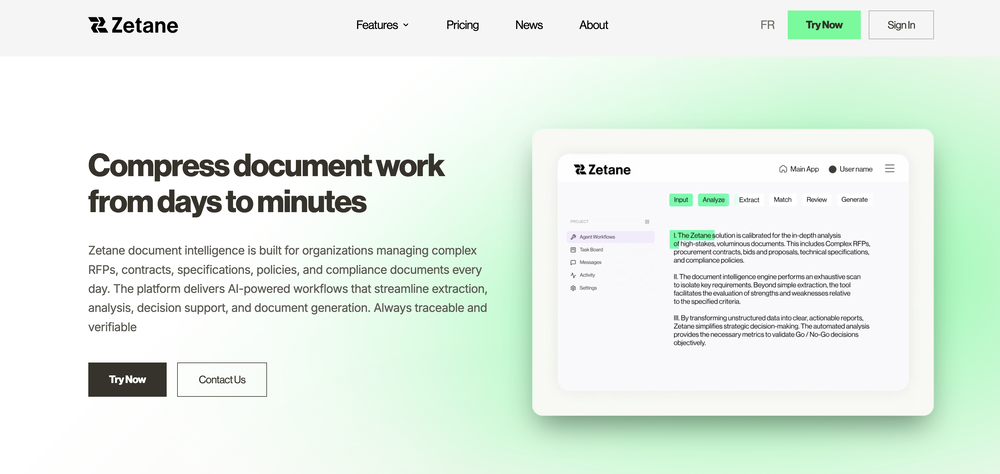Select the Review step tab

[816, 200]
